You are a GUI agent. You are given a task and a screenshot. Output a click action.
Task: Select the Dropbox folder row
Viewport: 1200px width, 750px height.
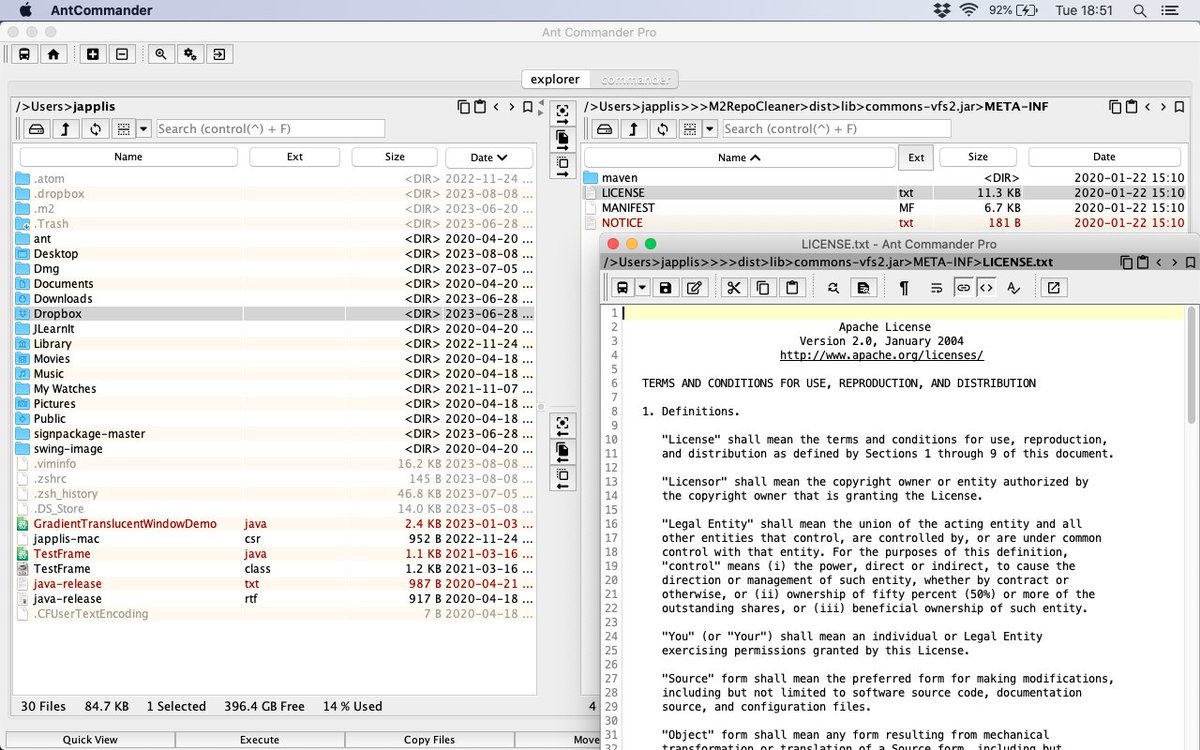tap(275, 314)
